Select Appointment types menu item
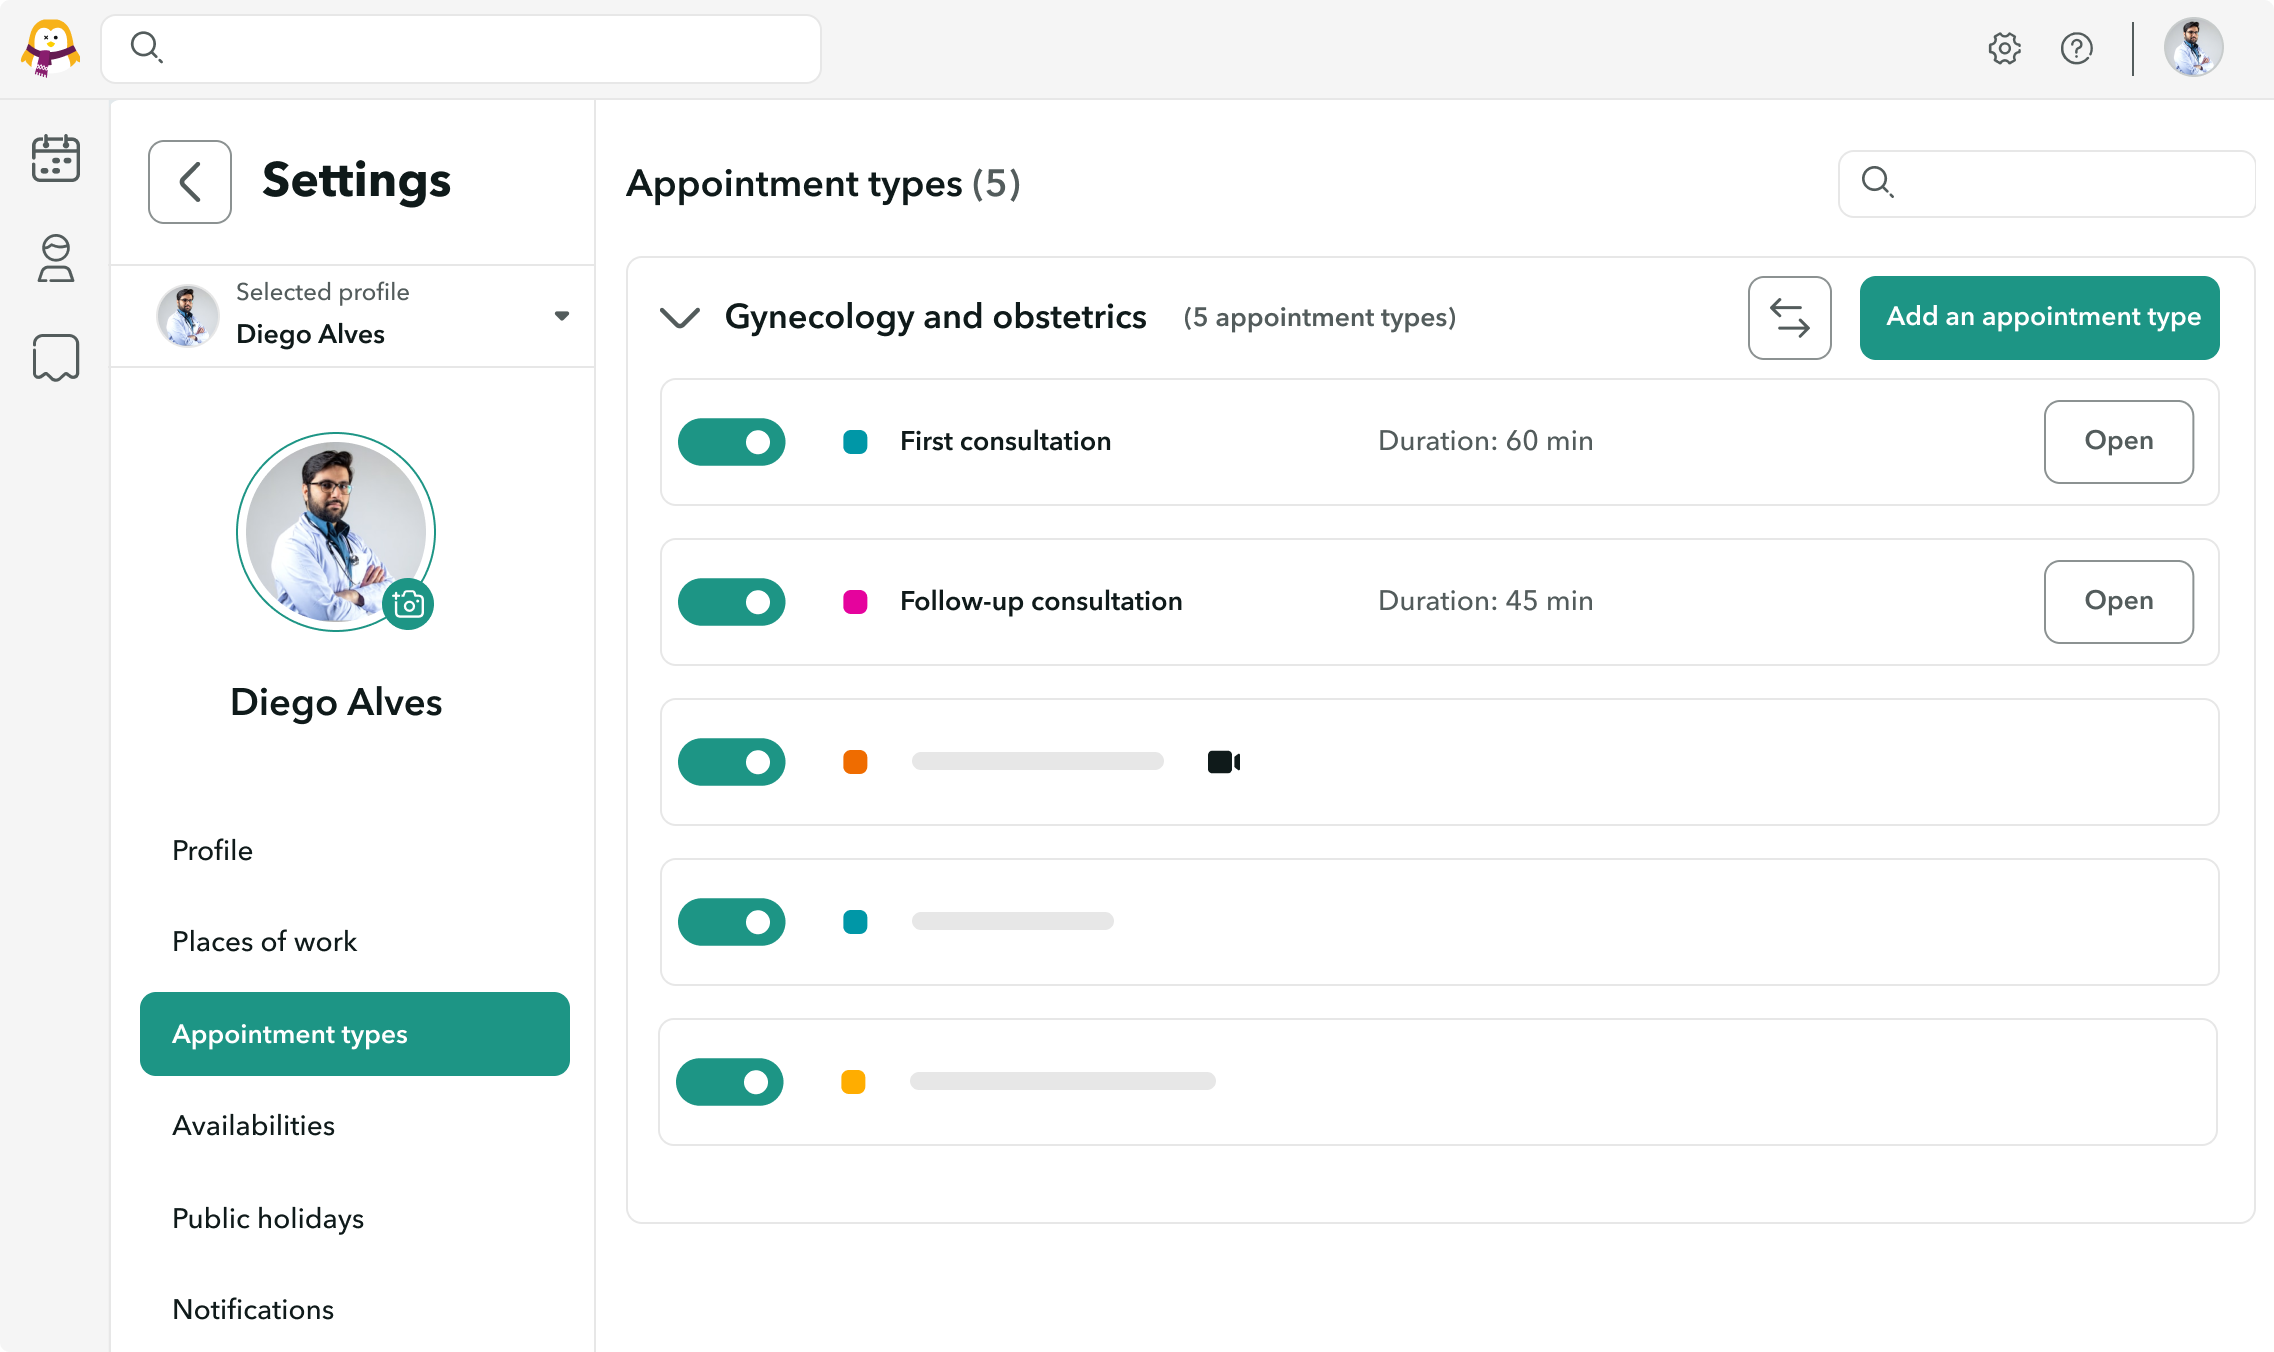Screen dimensions: 2274x1352 coord(355,1034)
